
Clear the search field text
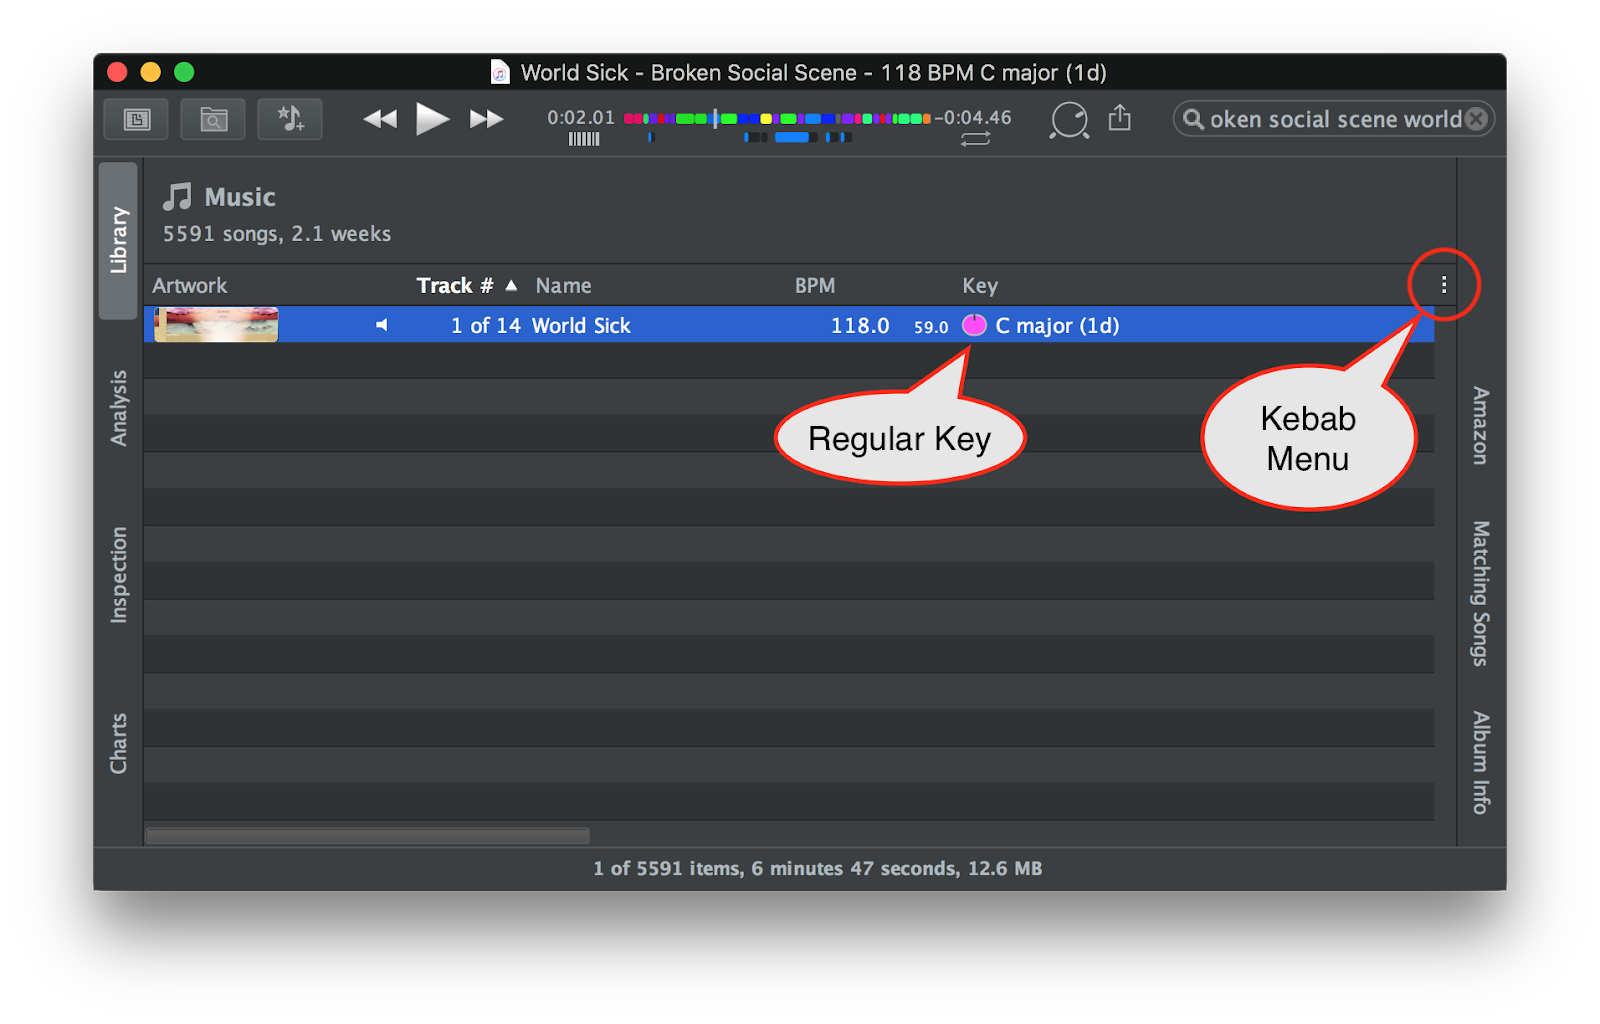[x=1476, y=119]
